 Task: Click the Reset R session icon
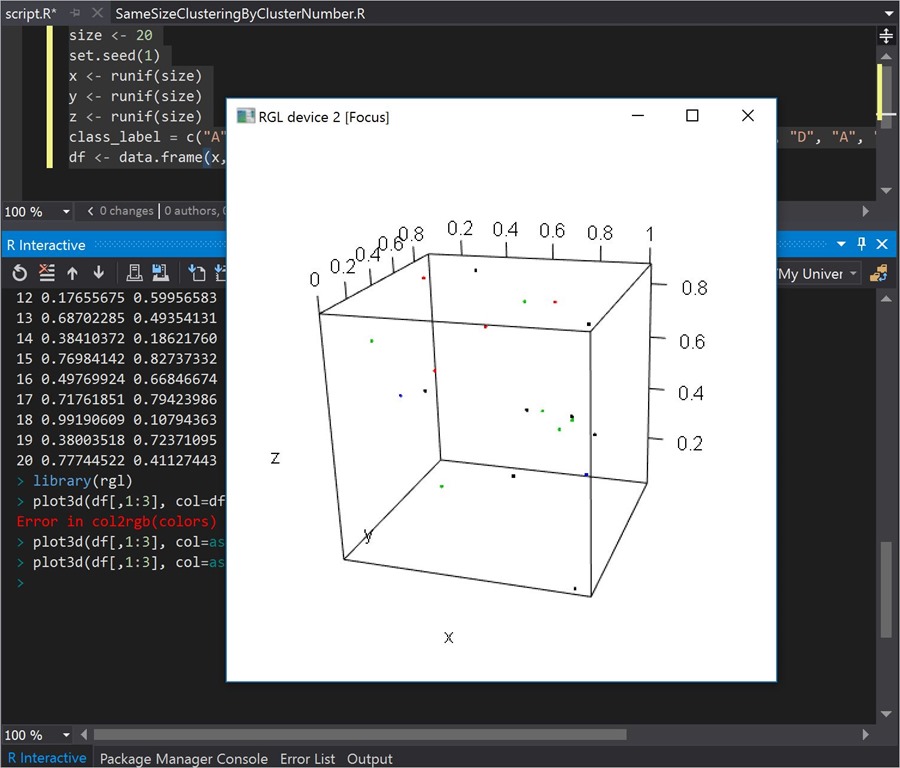20,273
